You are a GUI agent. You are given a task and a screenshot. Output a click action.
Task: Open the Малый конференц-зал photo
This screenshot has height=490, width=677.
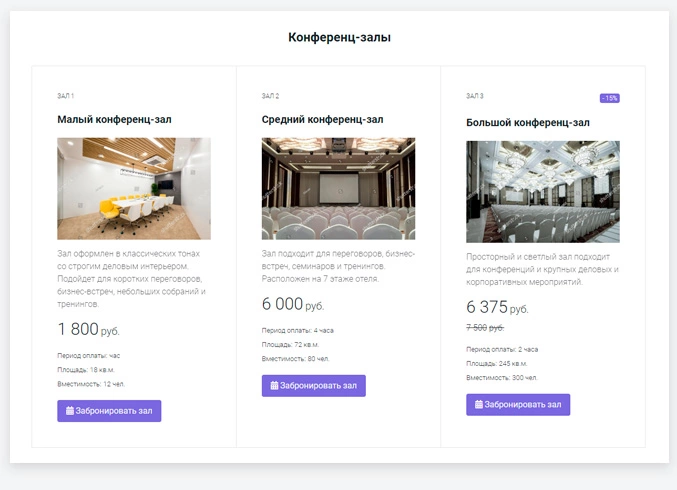click(x=134, y=189)
